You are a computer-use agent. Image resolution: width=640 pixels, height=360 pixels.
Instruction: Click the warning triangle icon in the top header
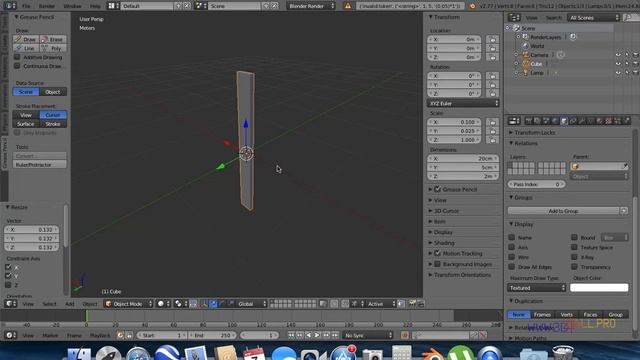[348, 6]
